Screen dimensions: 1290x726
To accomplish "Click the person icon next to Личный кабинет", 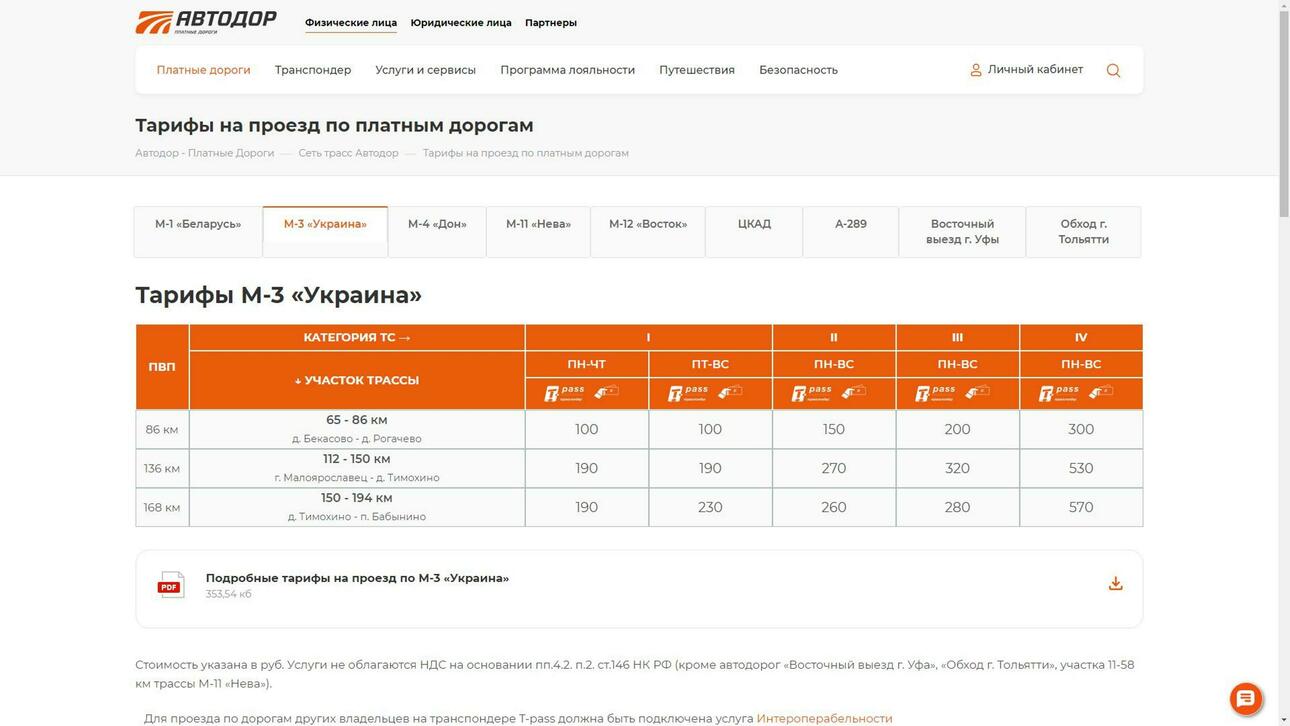I will coord(975,70).
